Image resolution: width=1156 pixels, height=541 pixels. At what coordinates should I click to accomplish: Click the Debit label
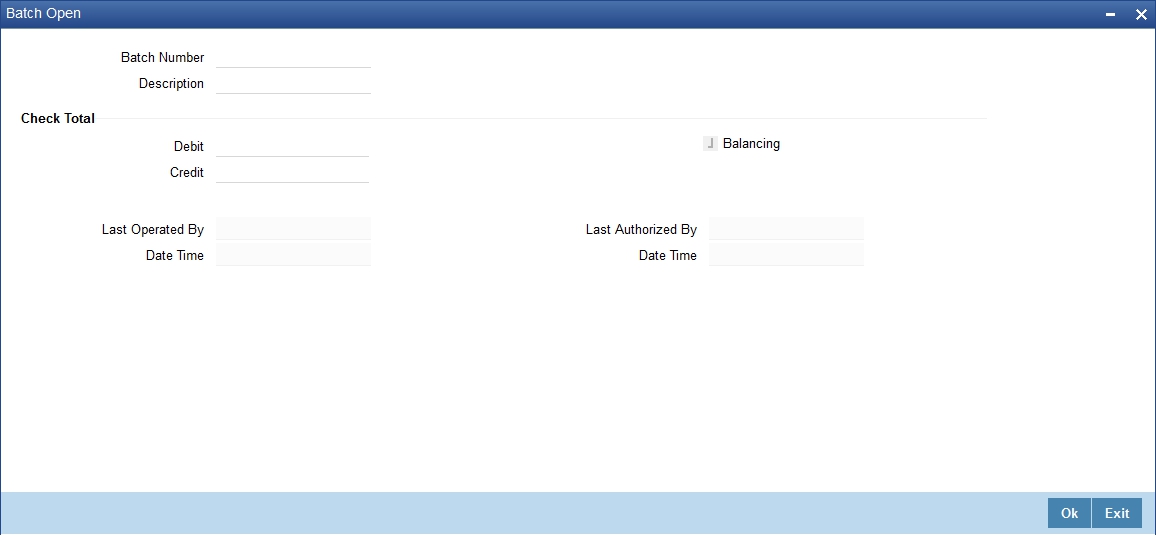[x=189, y=146]
